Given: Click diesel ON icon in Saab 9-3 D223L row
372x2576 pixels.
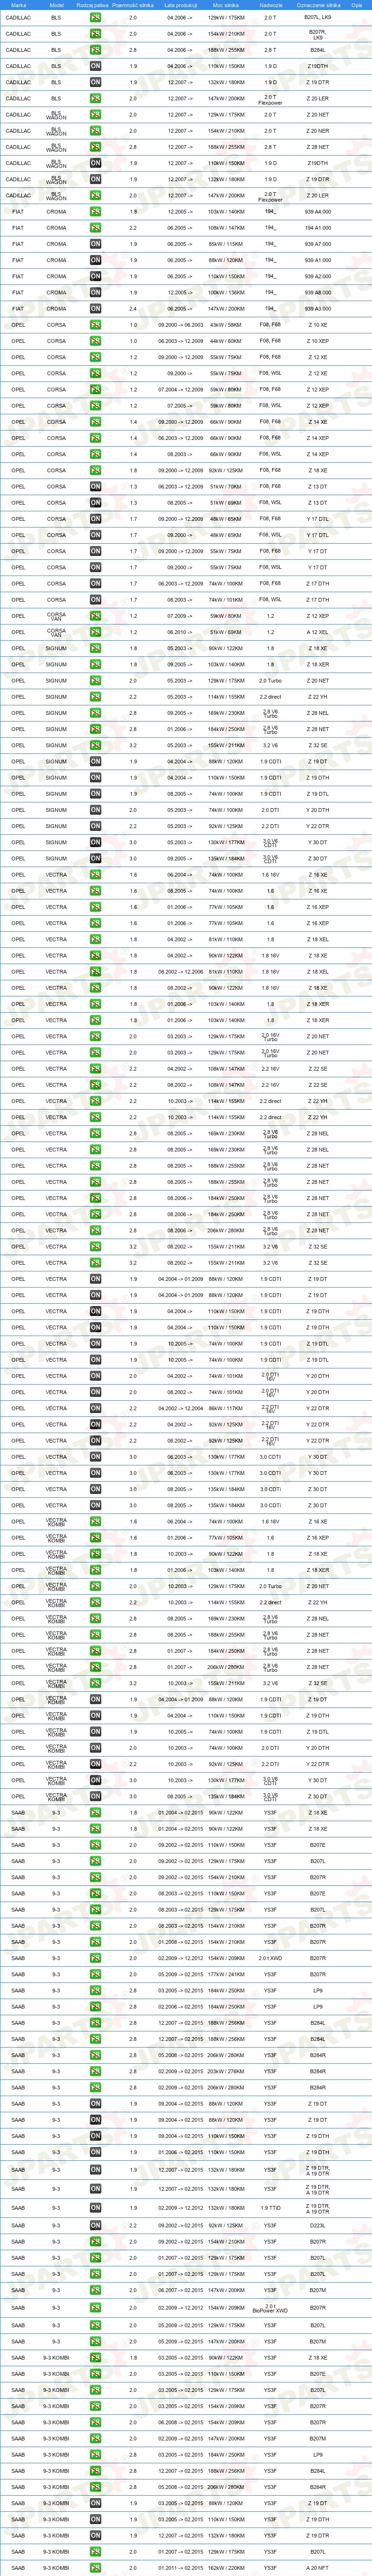Looking at the screenshot, I should [x=96, y=2225].
